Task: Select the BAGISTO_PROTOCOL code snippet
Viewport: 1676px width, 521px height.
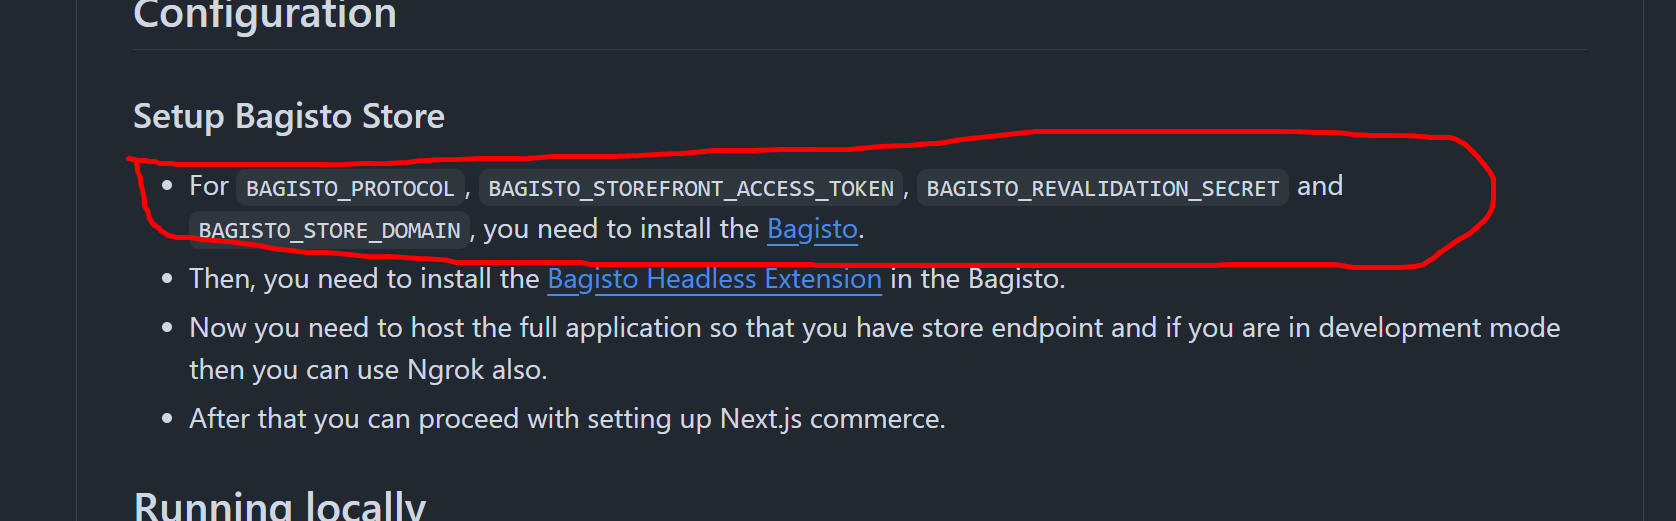Action: point(350,188)
